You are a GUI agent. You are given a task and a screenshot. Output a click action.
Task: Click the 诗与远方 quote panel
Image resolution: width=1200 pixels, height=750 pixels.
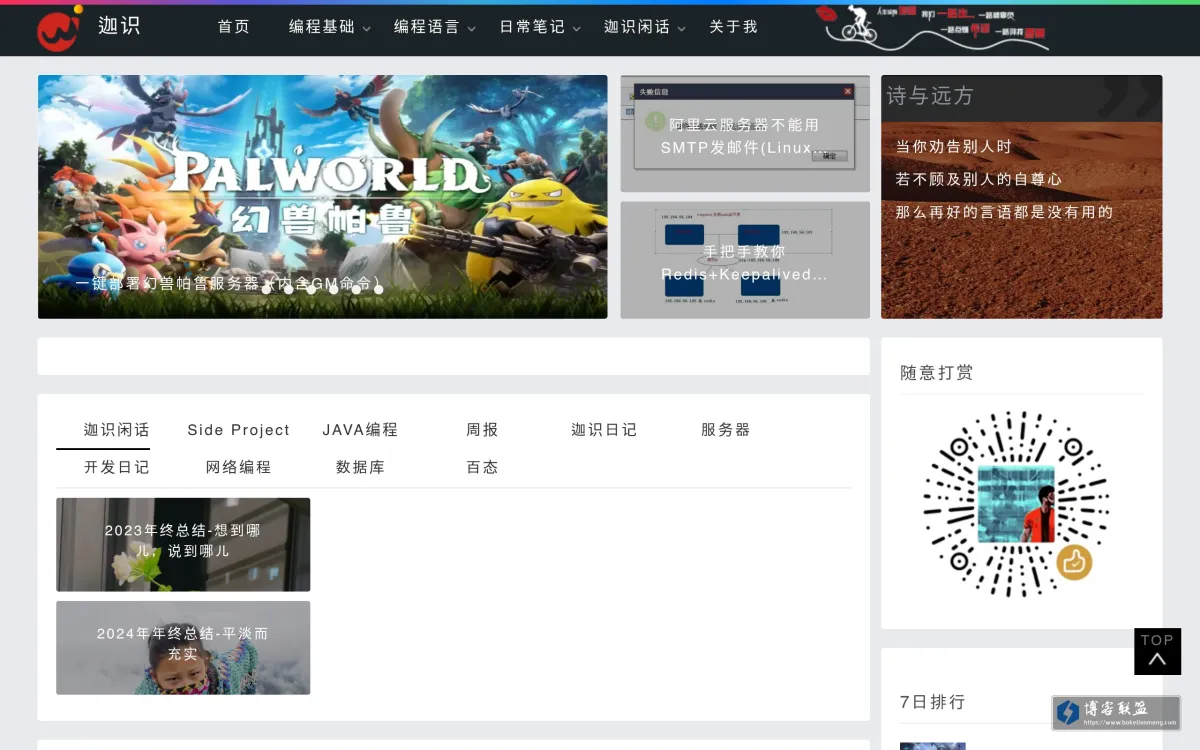coord(1021,197)
